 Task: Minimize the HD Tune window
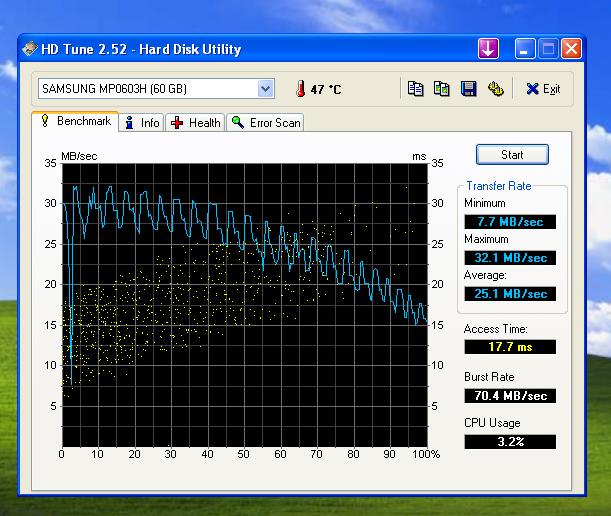(x=524, y=49)
